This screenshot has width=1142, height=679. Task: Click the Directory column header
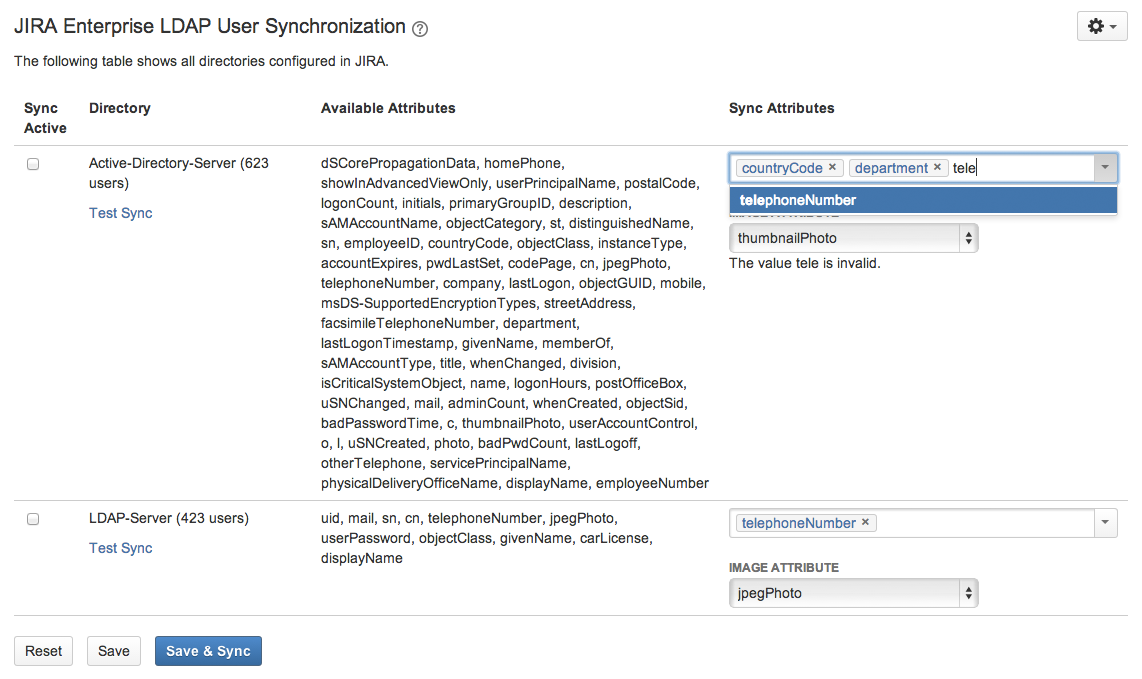coord(119,108)
